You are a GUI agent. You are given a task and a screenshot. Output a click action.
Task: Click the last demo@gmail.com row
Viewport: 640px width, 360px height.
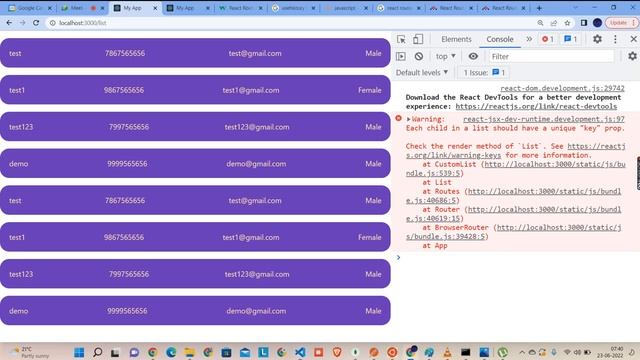(x=195, y=311)
